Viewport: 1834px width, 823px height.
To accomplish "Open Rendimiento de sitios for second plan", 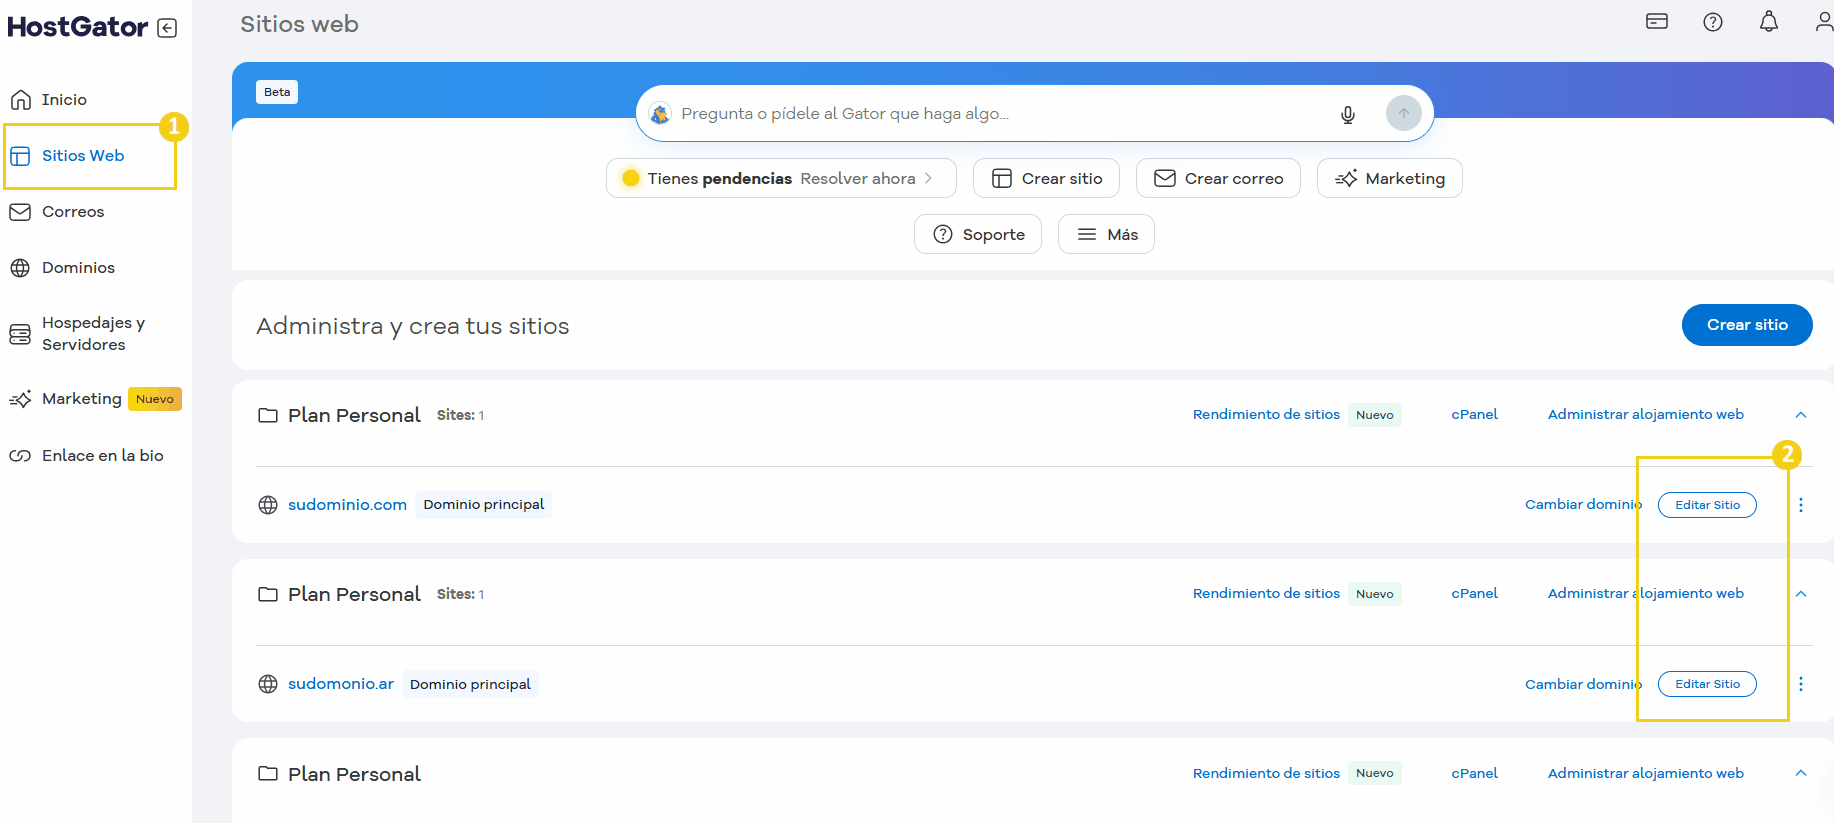I will pos(1266,594).
